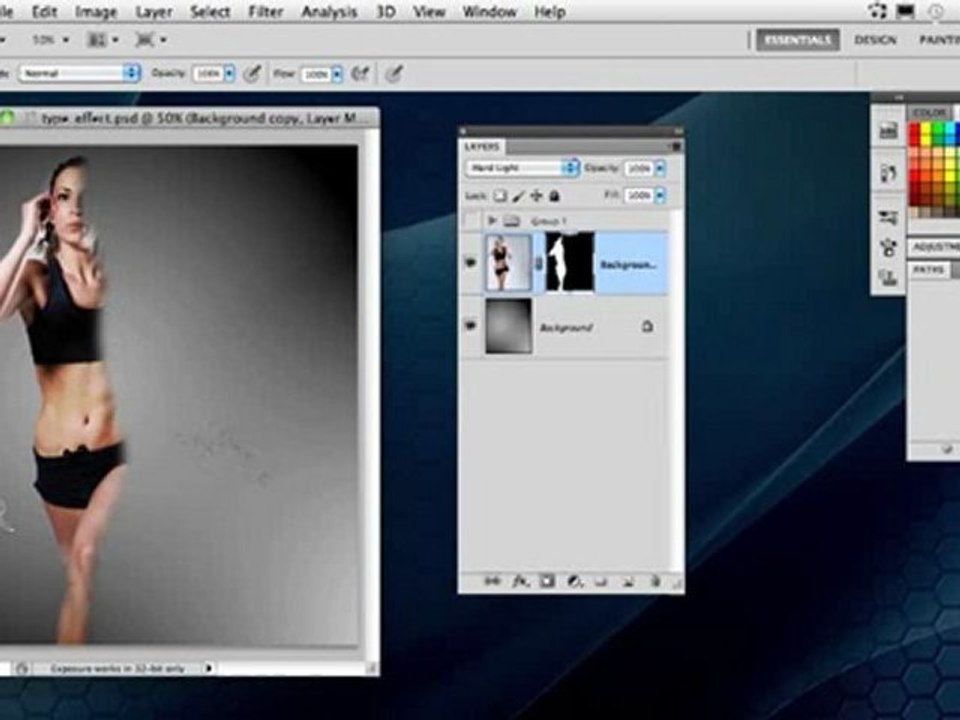Click the screen mode icon in the menu bar
This screenshot has width=960, height=720.
904,11
